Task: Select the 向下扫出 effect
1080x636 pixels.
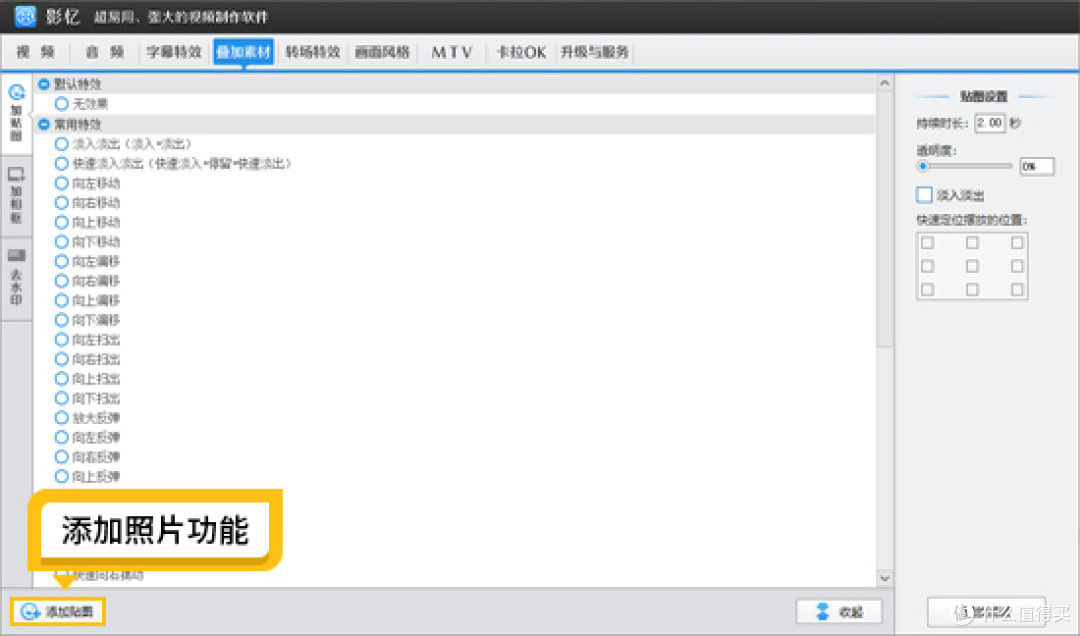Action: 61,398
